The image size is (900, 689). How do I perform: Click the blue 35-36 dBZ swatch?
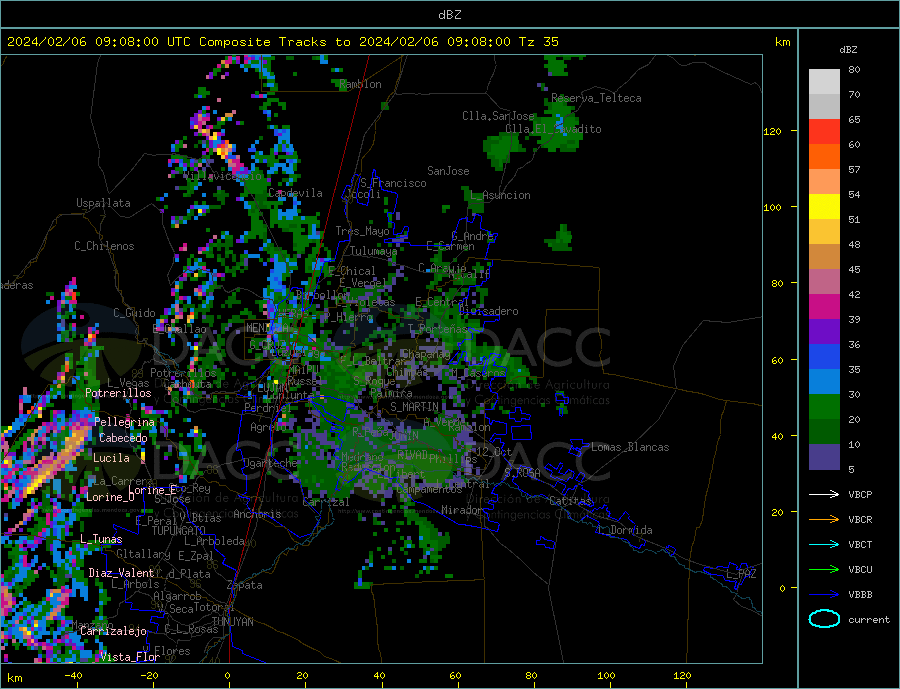click(824, 357)
